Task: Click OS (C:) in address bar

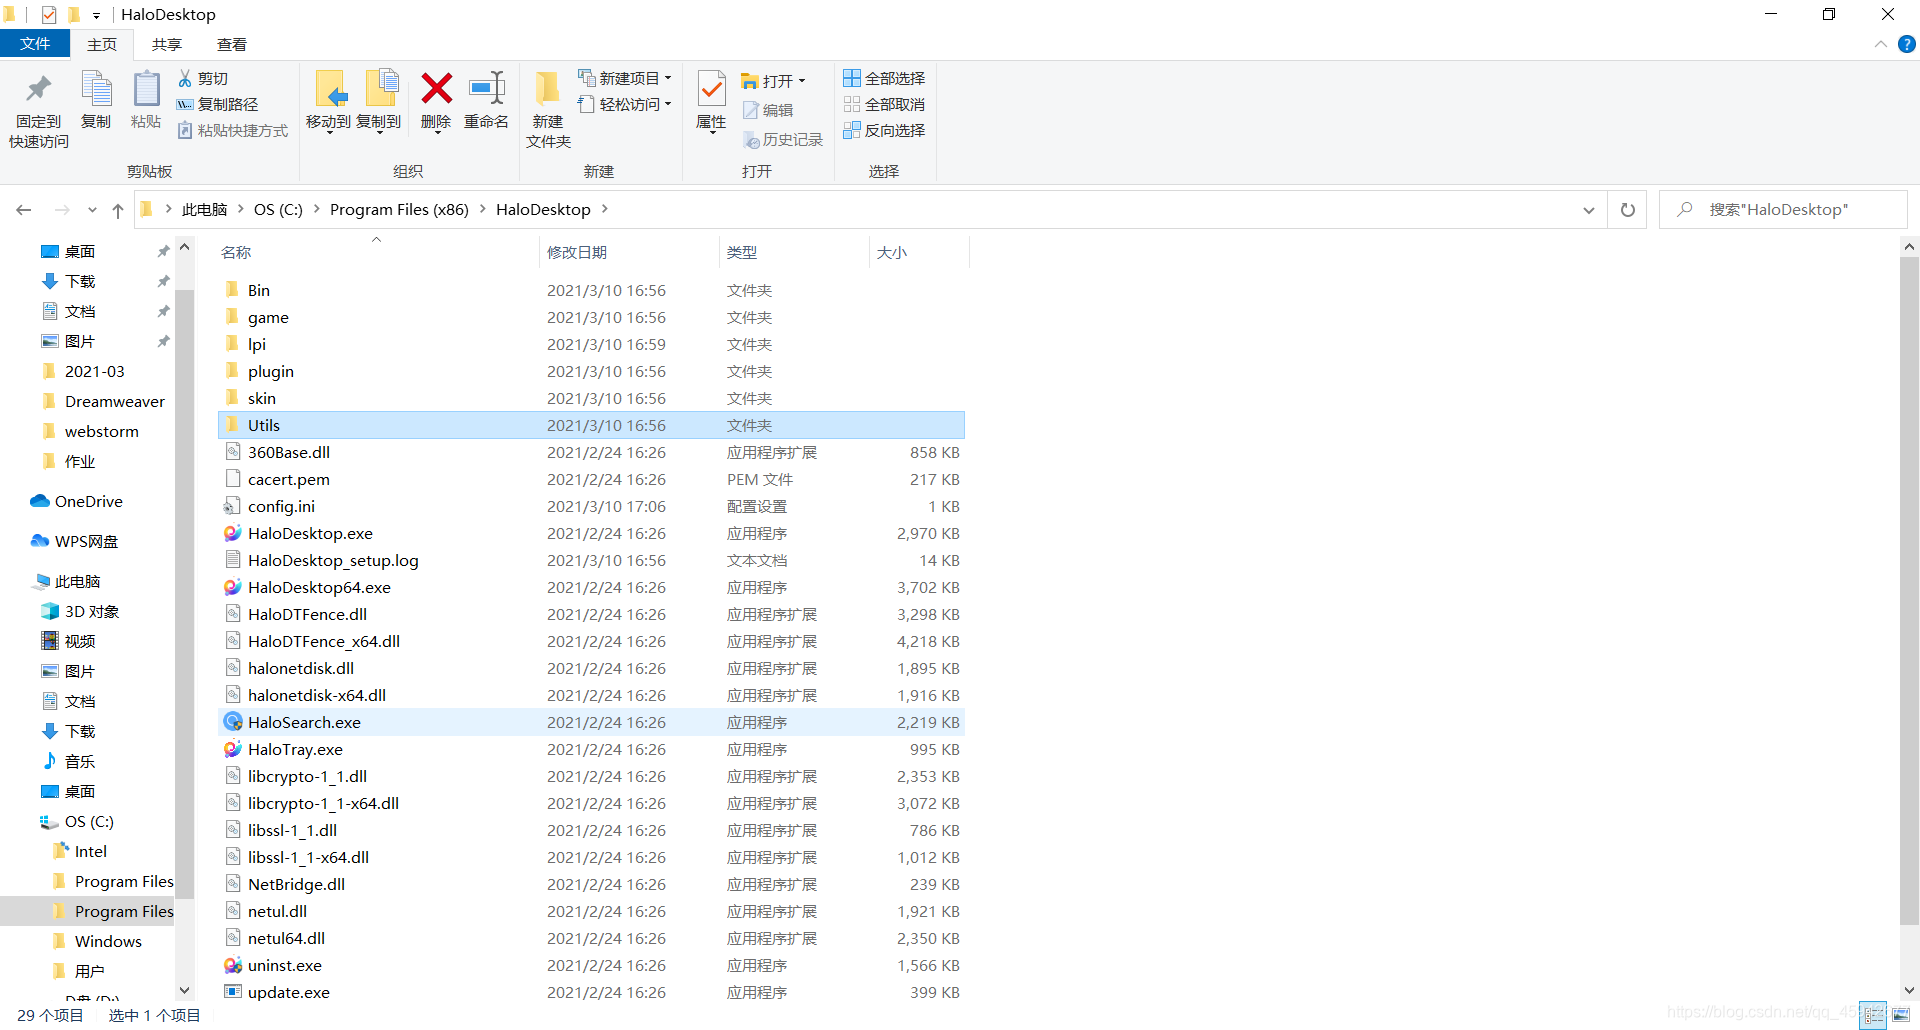Action: click(278, 209)
